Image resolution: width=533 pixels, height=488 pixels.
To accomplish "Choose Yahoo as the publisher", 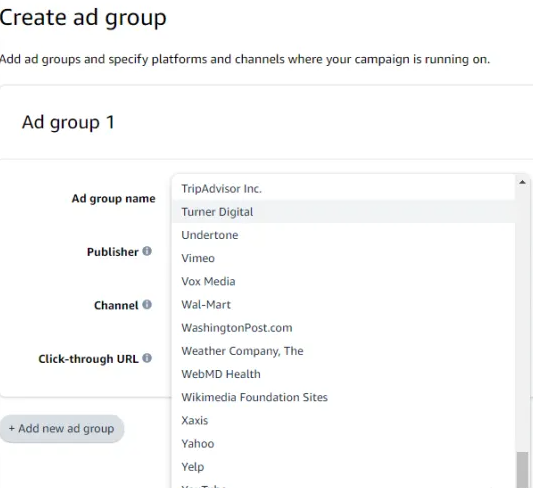I will pos(344,443).
